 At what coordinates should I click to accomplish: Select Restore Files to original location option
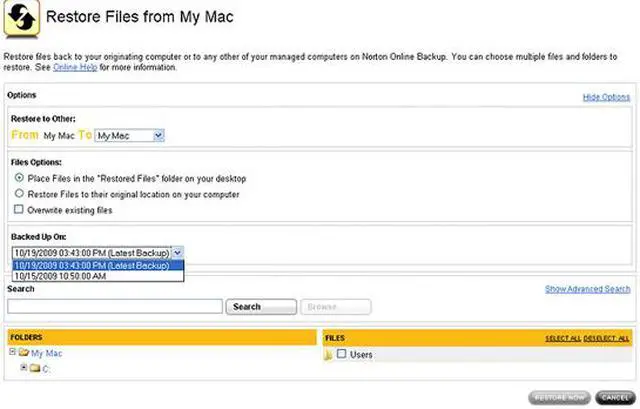coord(19,193)
